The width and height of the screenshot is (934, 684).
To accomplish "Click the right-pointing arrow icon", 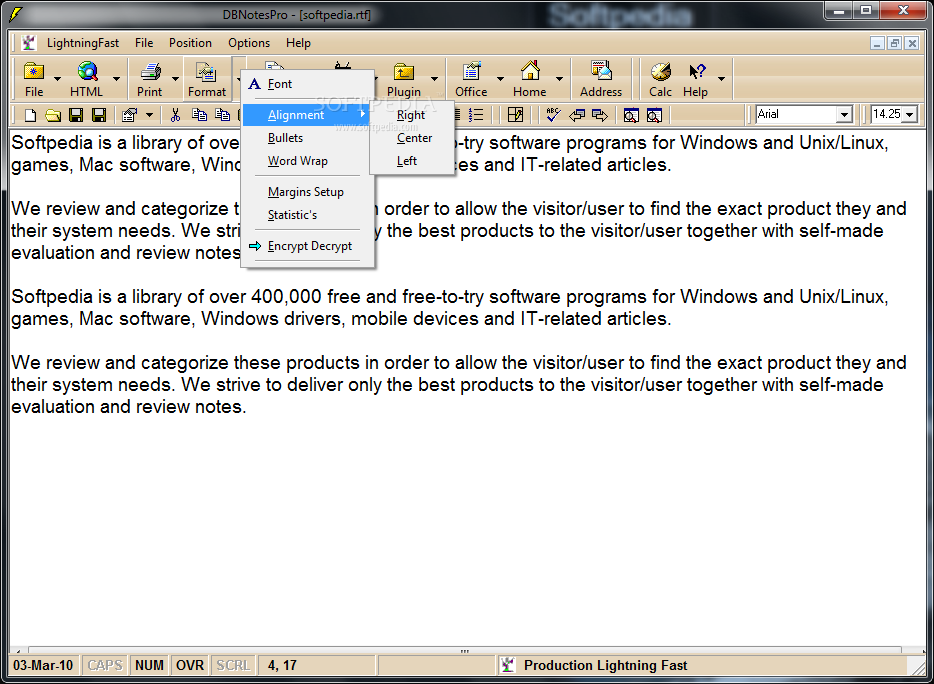I will (x=600, y=114).
